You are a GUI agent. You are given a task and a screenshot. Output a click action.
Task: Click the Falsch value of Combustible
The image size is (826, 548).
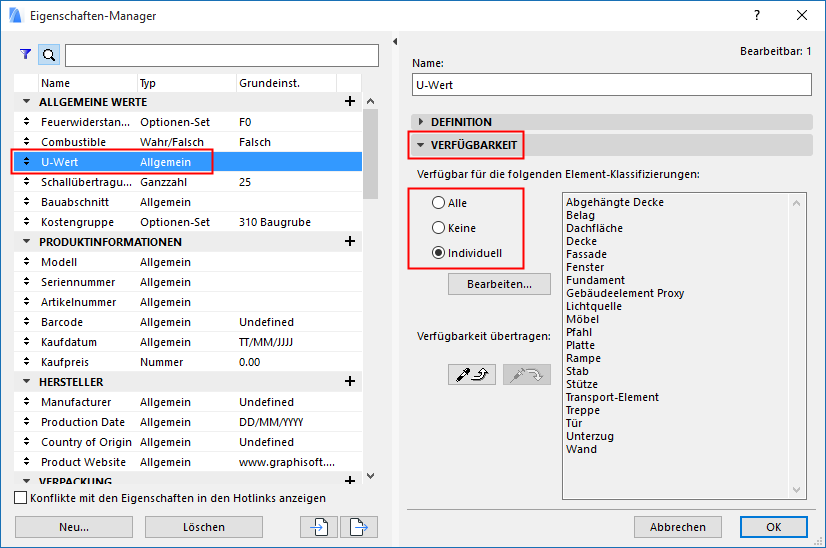[254, 142]
